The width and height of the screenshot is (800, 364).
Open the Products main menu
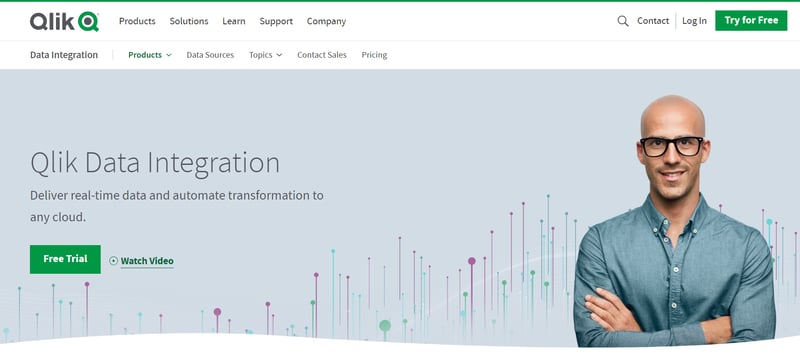click(137, 21)
